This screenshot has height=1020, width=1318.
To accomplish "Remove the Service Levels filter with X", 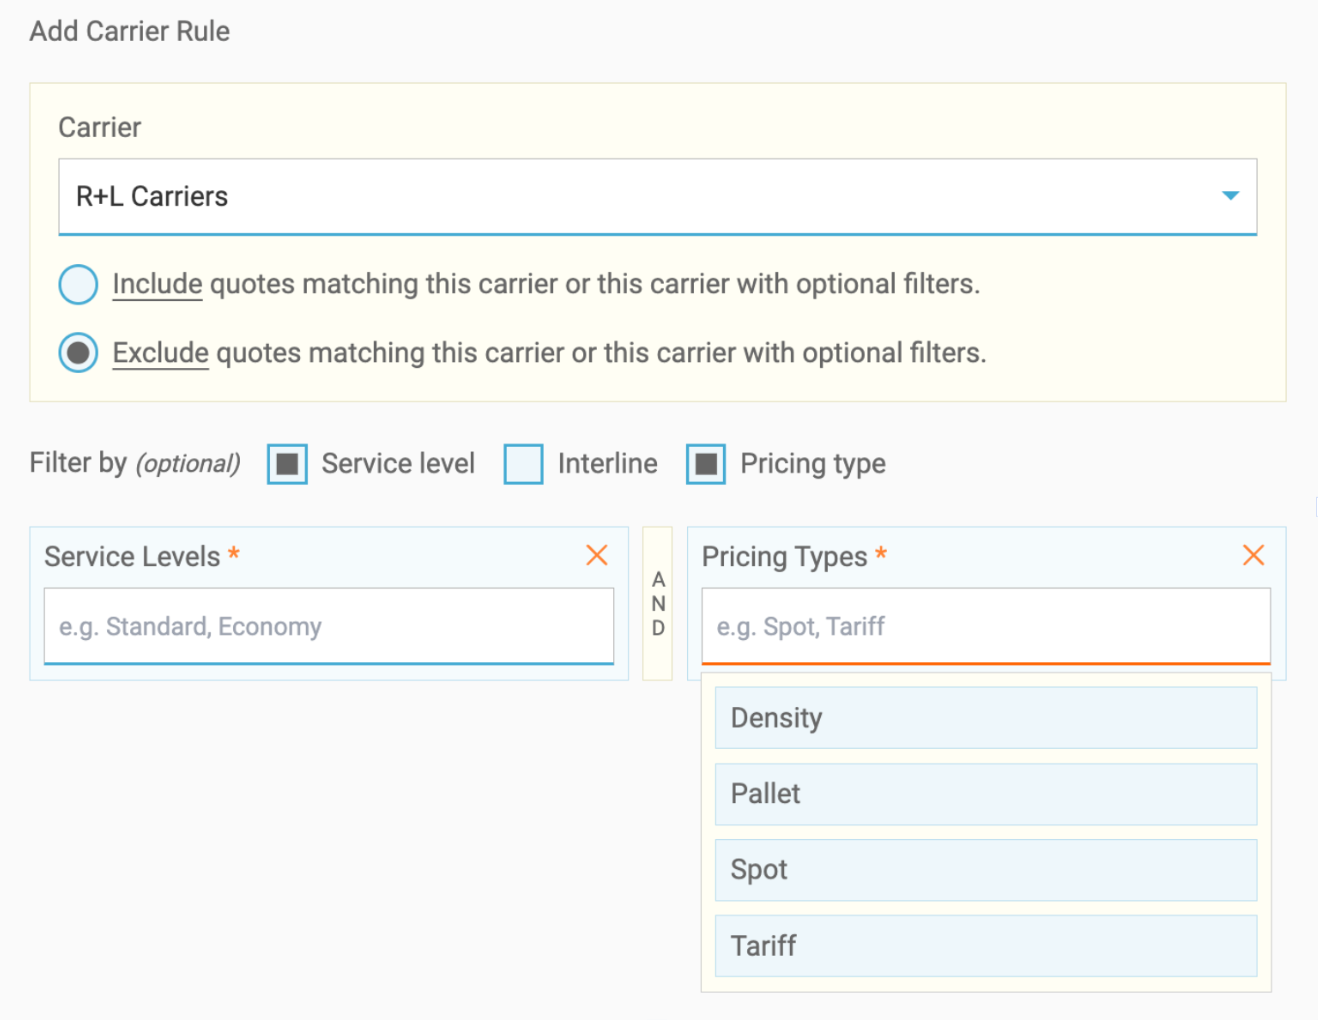I will [597, 555].
